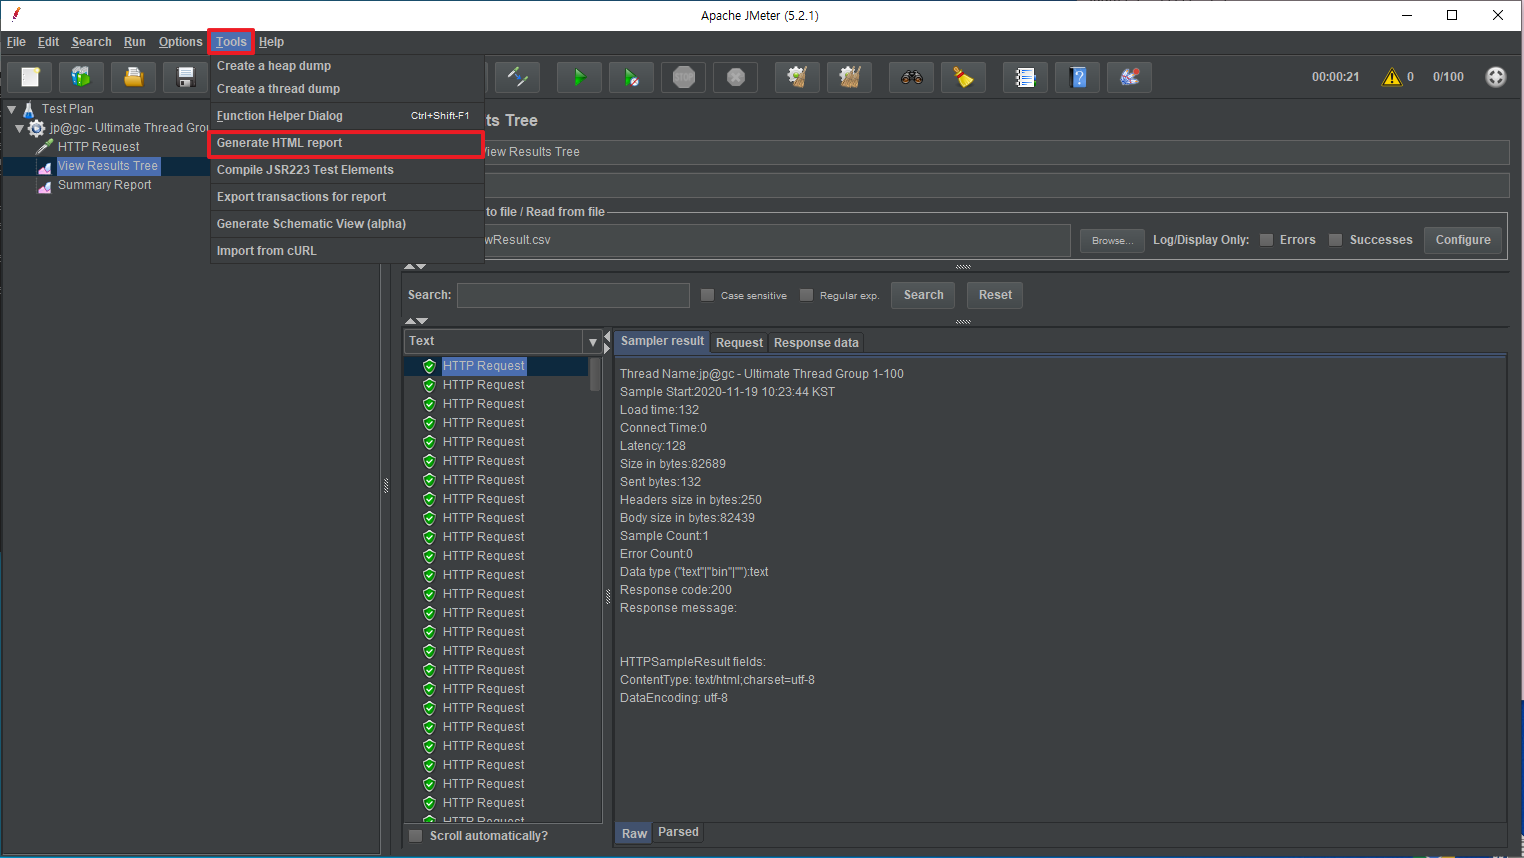Select Summary Report in the tree
Image resolution: width=1524 pixels, height=858 pixels.
tap(104, 185)
